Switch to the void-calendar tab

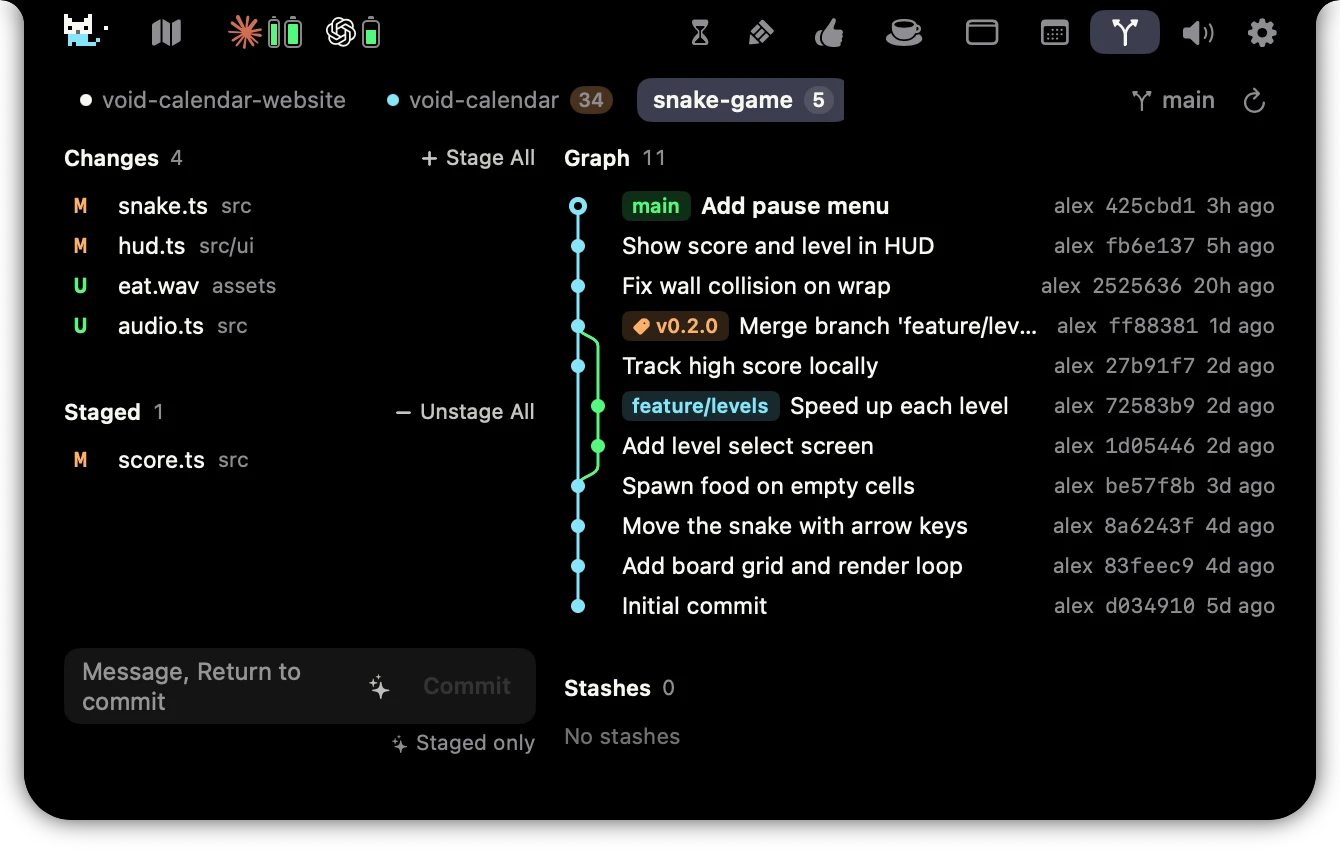coord(499,100)
